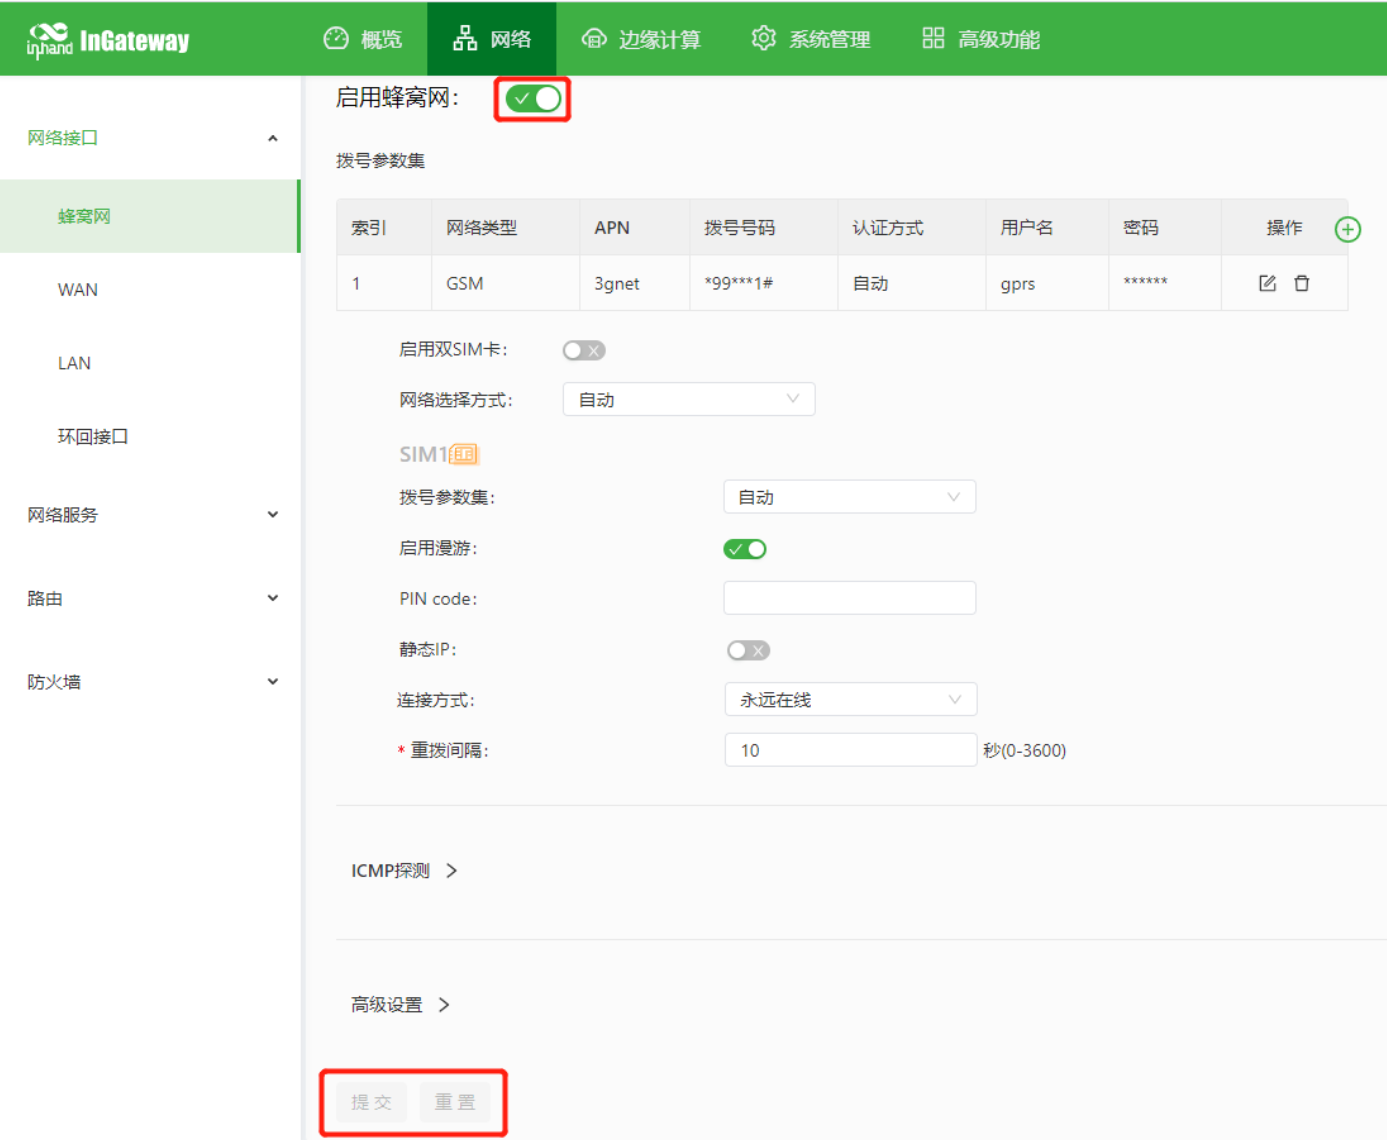1387x1140 pixels.
Task: Delete dial parameter row 1
Action: click(x=1301, y=283)
